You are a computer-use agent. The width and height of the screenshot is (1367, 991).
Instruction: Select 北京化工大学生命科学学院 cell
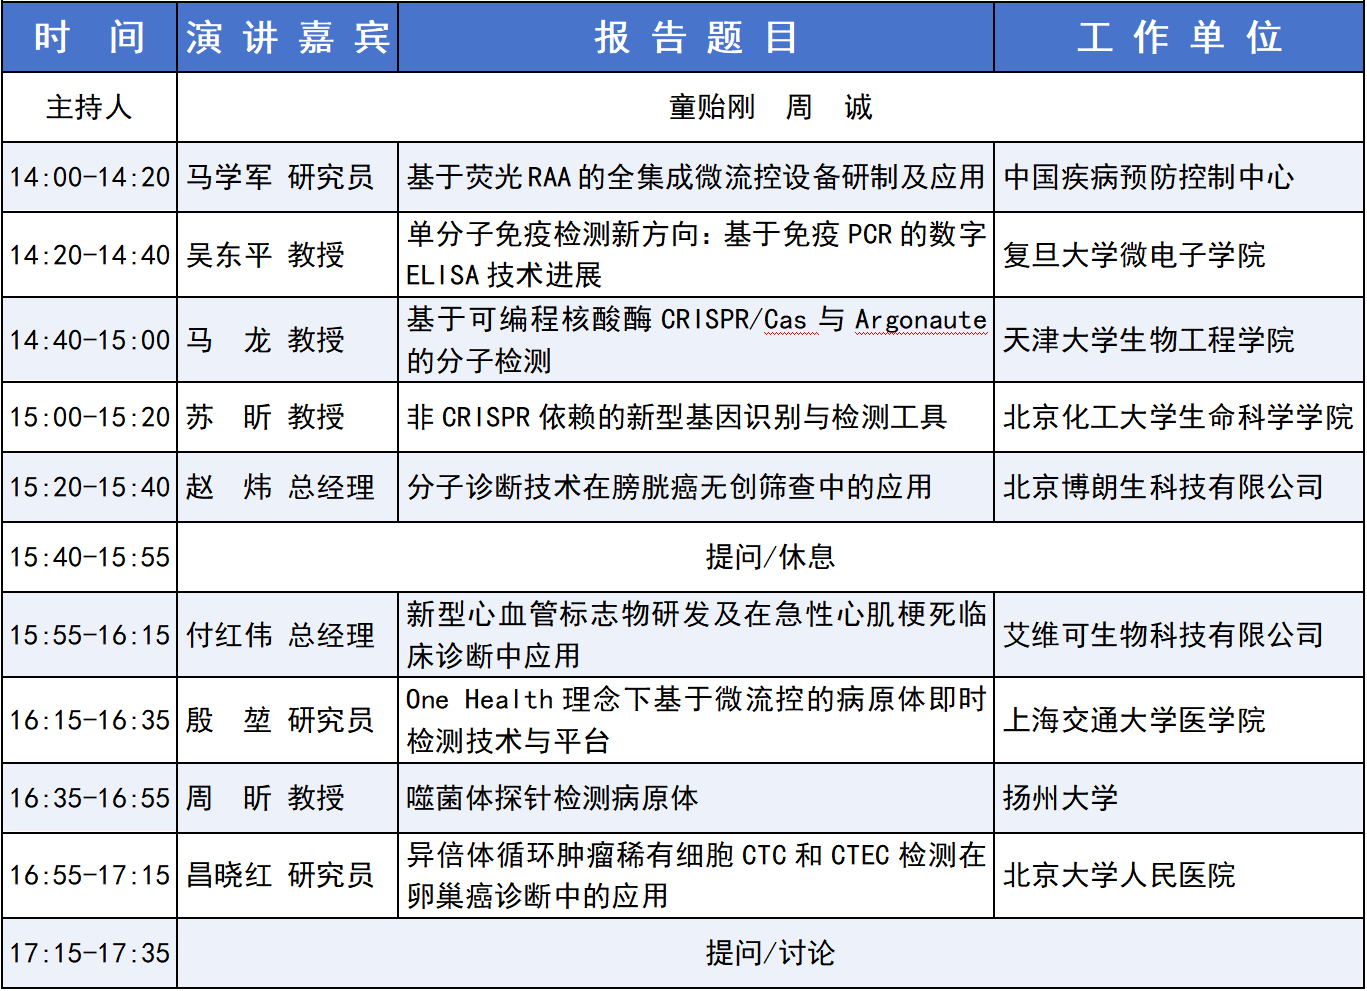coord(1179,417)
